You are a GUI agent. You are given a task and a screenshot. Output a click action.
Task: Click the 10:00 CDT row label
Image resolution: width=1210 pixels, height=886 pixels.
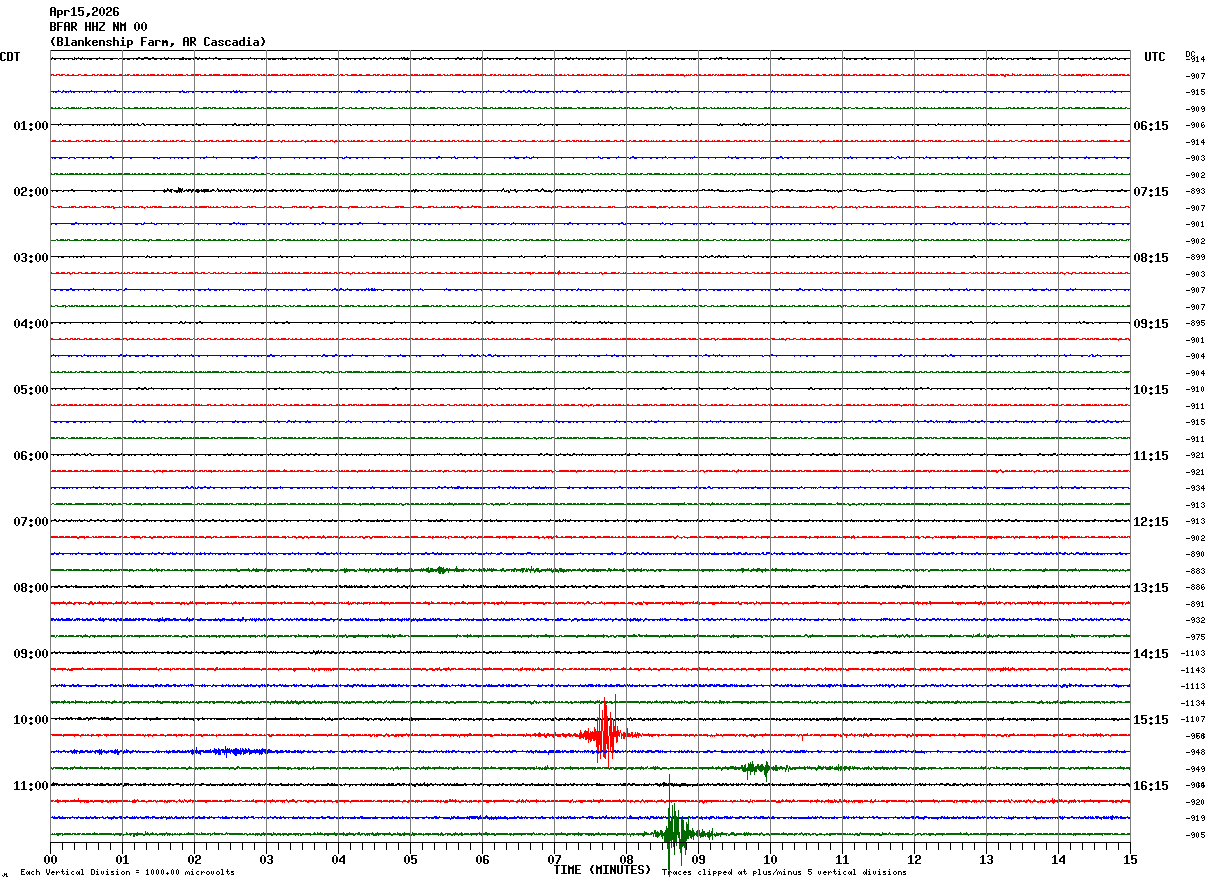30,720
